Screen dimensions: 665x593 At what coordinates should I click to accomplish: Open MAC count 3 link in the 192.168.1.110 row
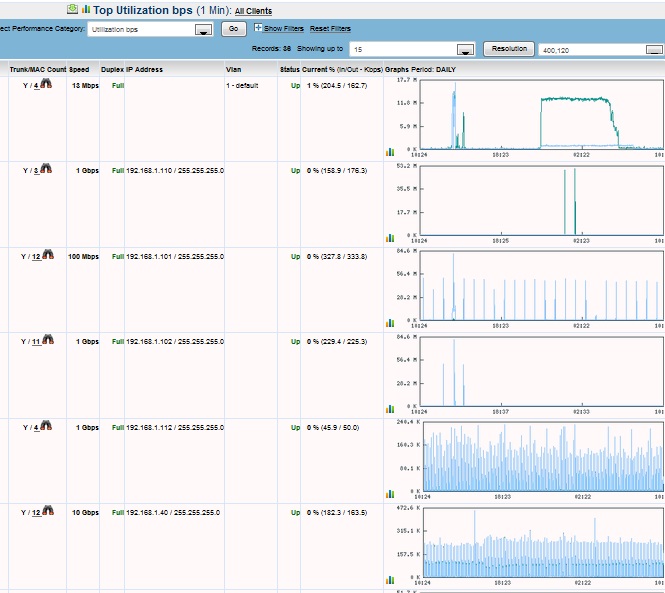pos(36,171)
